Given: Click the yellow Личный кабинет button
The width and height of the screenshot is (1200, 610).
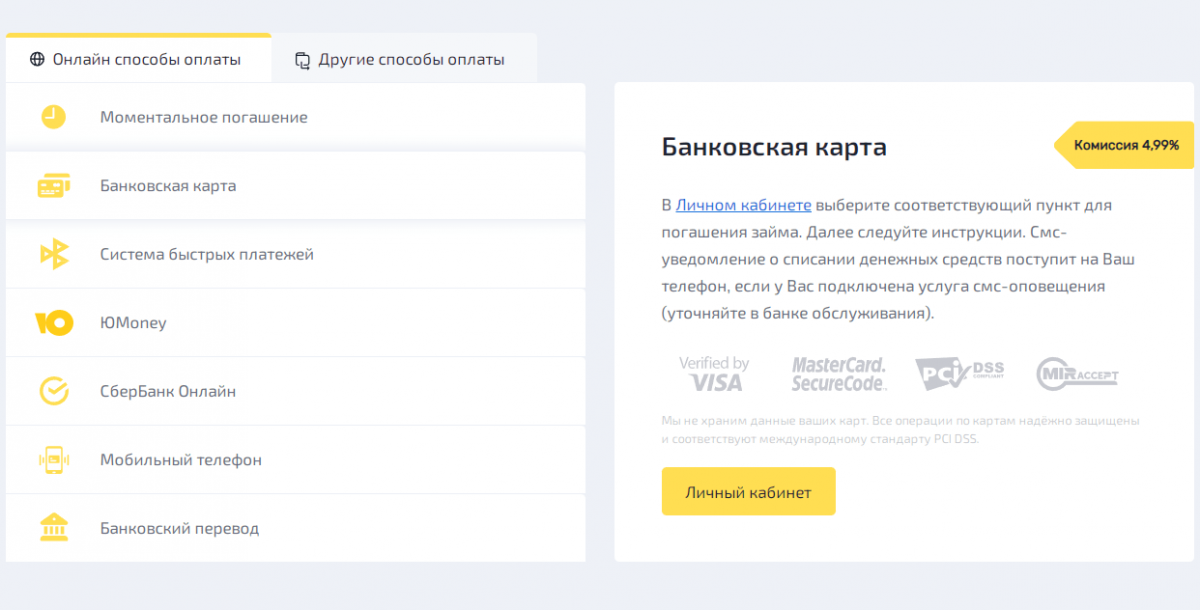Looking at the screenshot, I should click(x=748, y=492).
